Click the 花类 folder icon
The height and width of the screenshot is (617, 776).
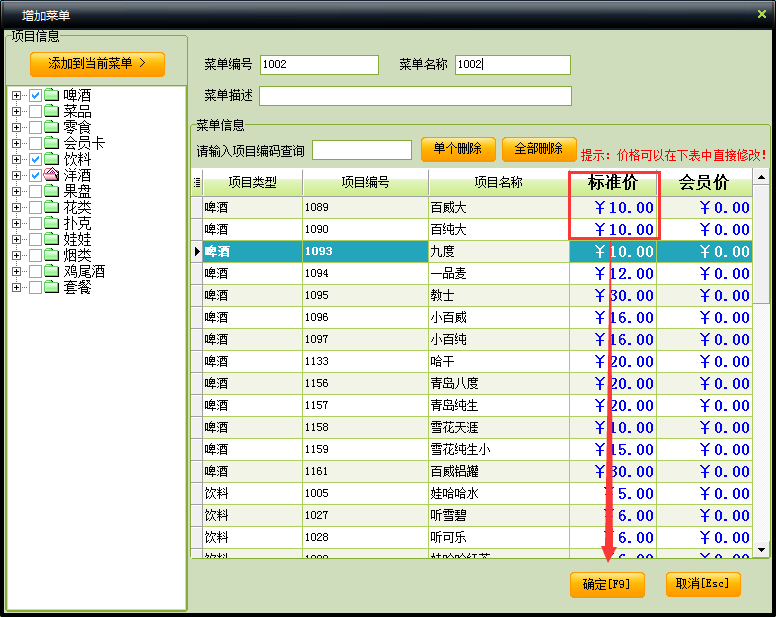point(51,207)
